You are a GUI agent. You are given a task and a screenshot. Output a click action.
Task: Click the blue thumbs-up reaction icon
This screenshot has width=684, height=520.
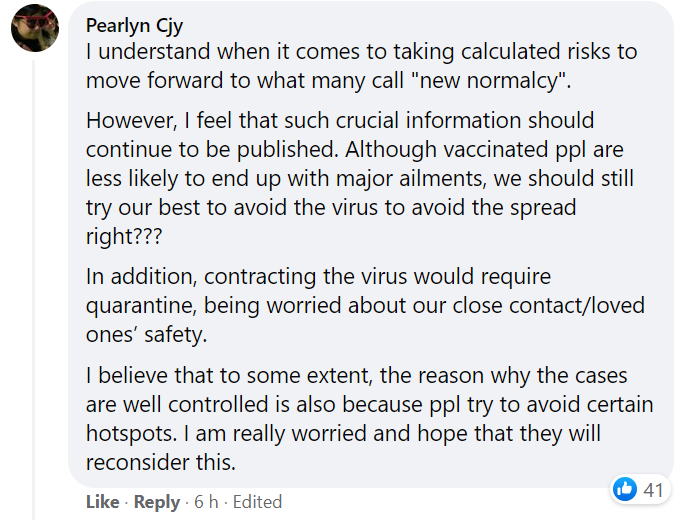click(625, 489)
